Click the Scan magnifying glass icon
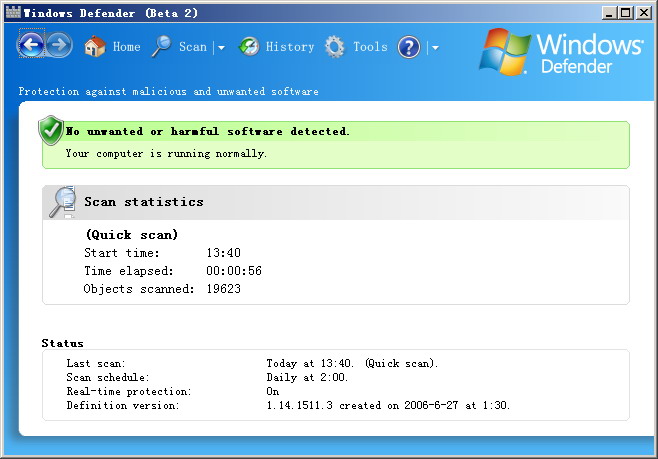Image resolution: width=658 pixels, height=459 pixels. [x=162, y=46]
